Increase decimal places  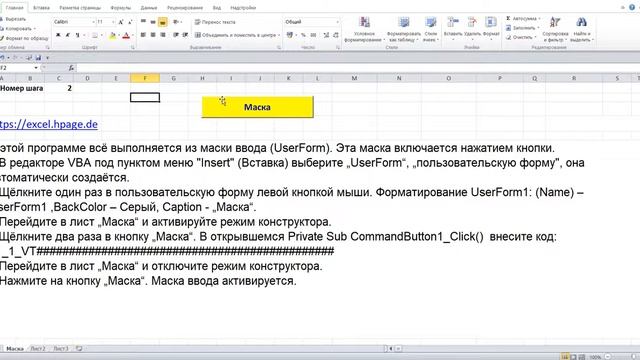tap(326, 36)
